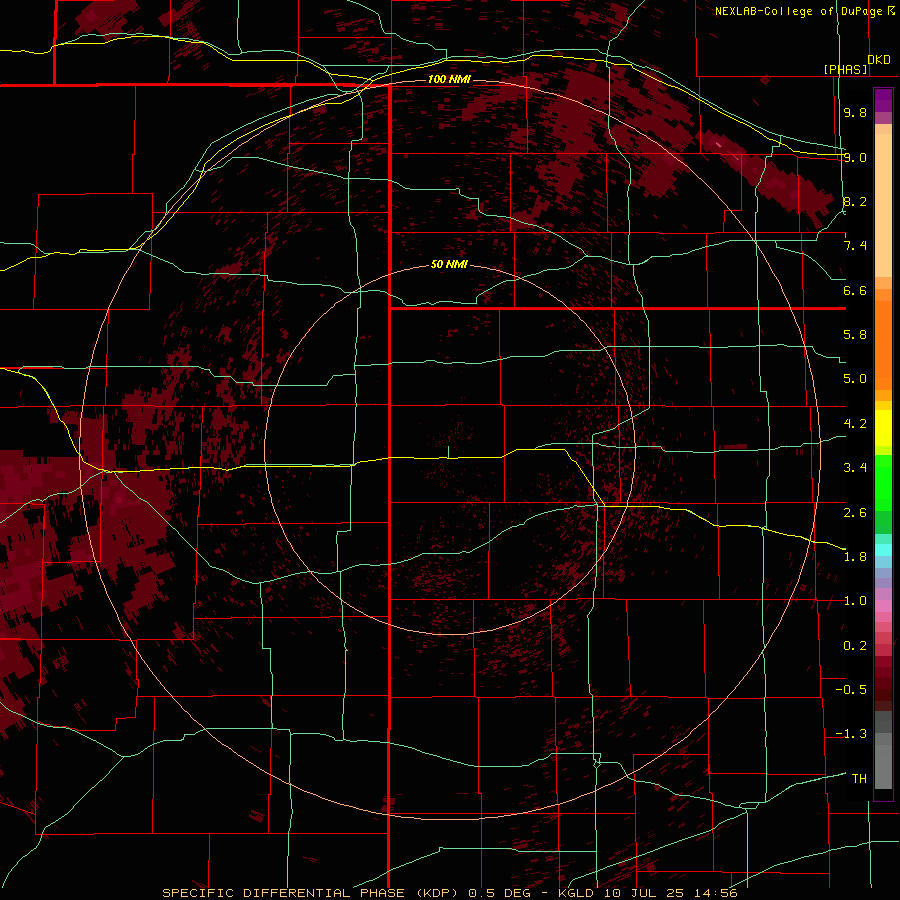Click the 6.6 value on the color scale
The width and height of the screenshot is (900, 900).
click(x=855, y=290)
